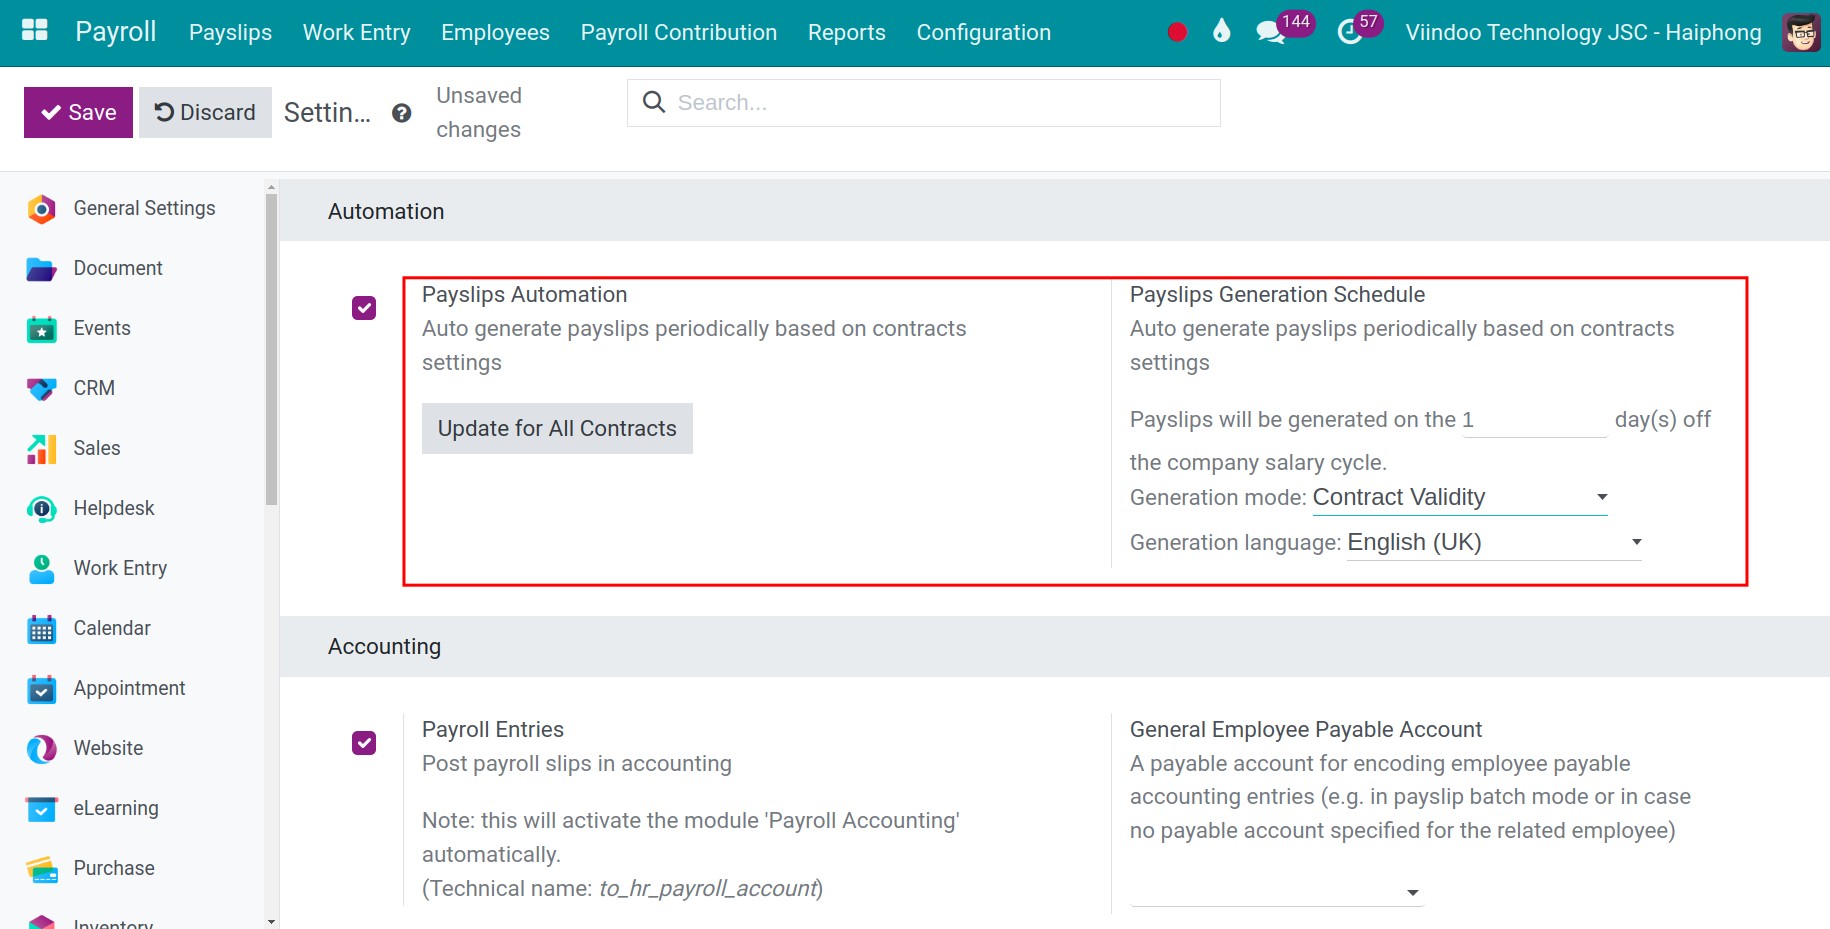
Task: Select the Appointment sidebar icon
Action: 41,688
